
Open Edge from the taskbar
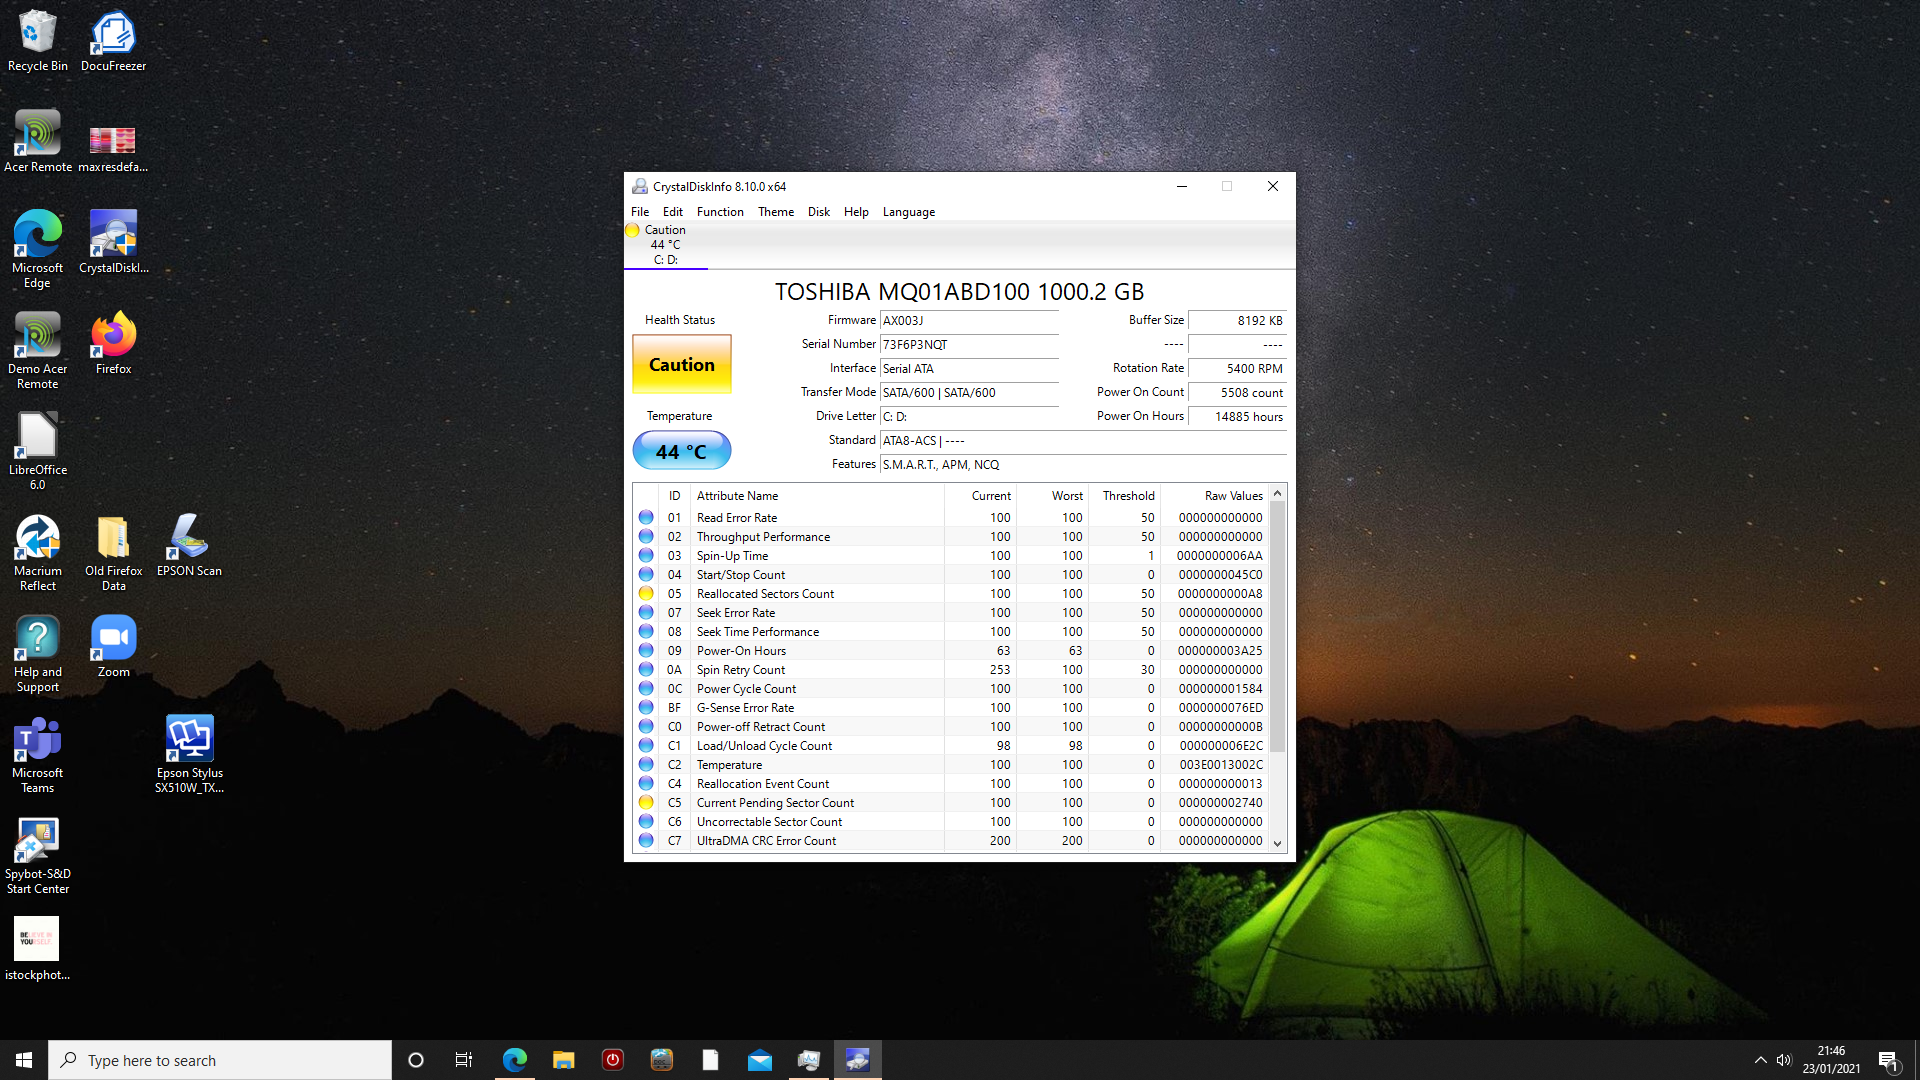click(515, 1060)
